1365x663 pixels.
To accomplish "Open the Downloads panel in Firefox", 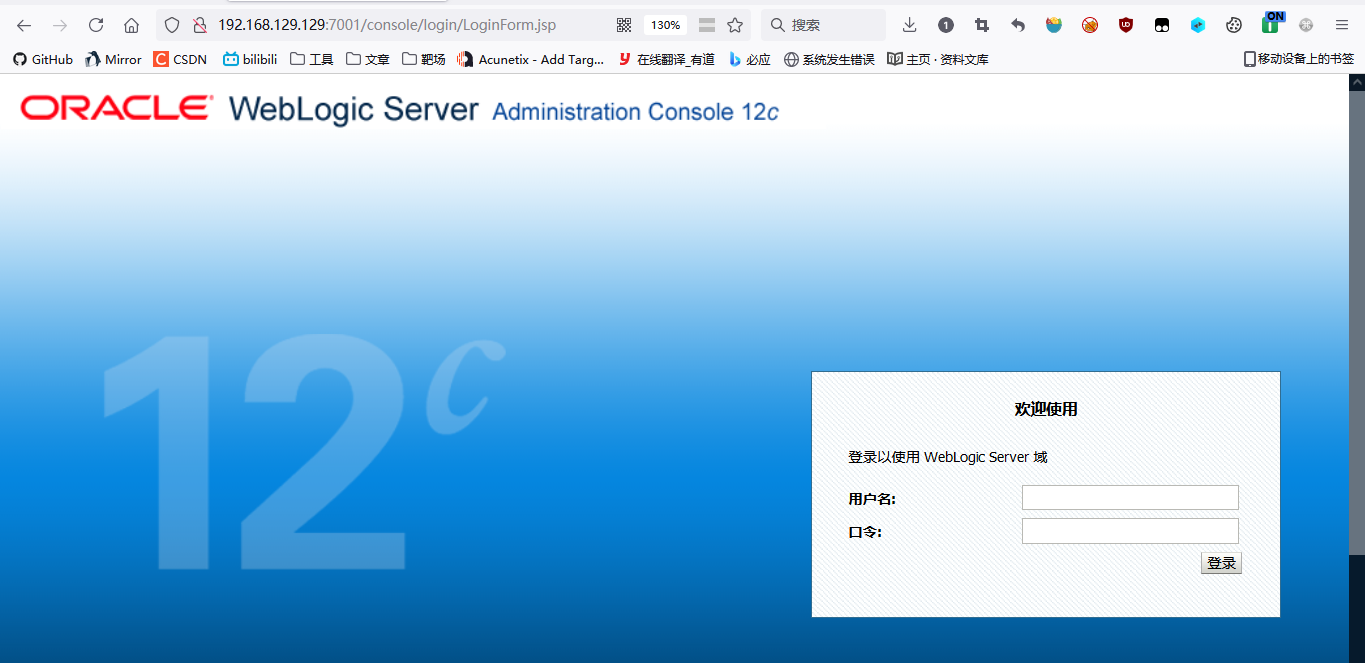I will (x=909, y=25).
